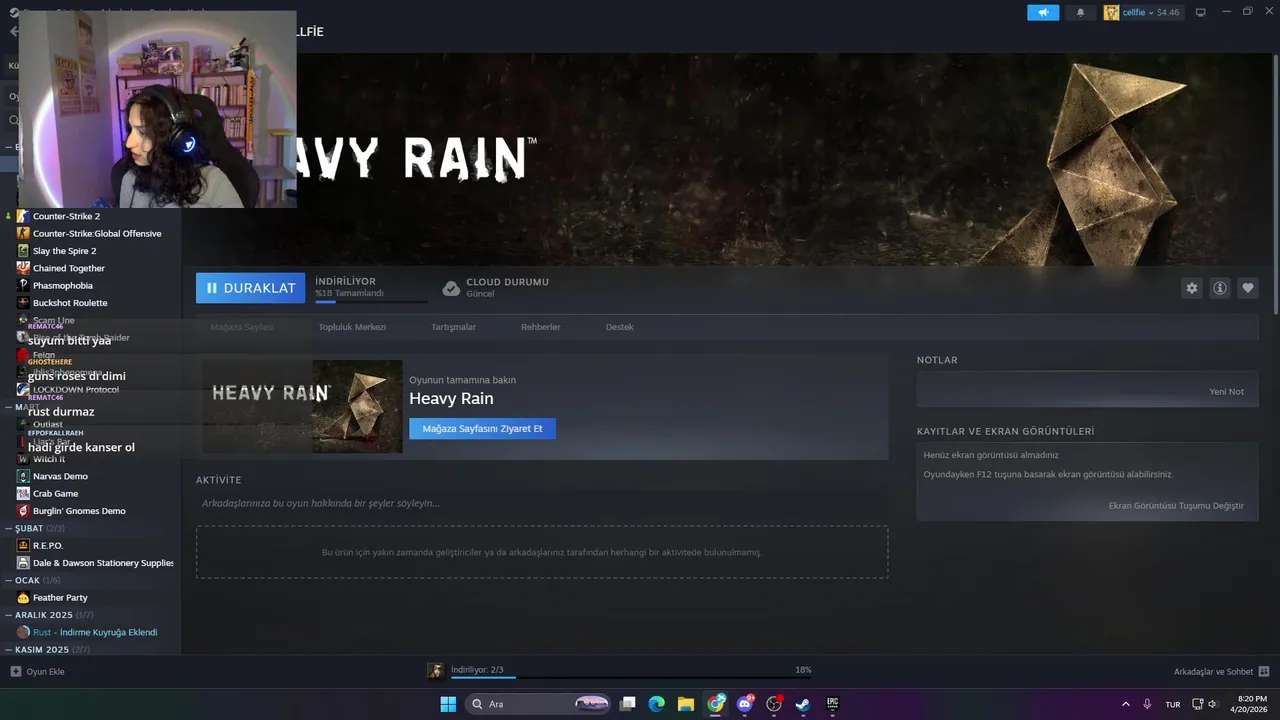1280x720 pixels.
Task: Click Oyun Ekle at bottom left
Action: point(37,671)
